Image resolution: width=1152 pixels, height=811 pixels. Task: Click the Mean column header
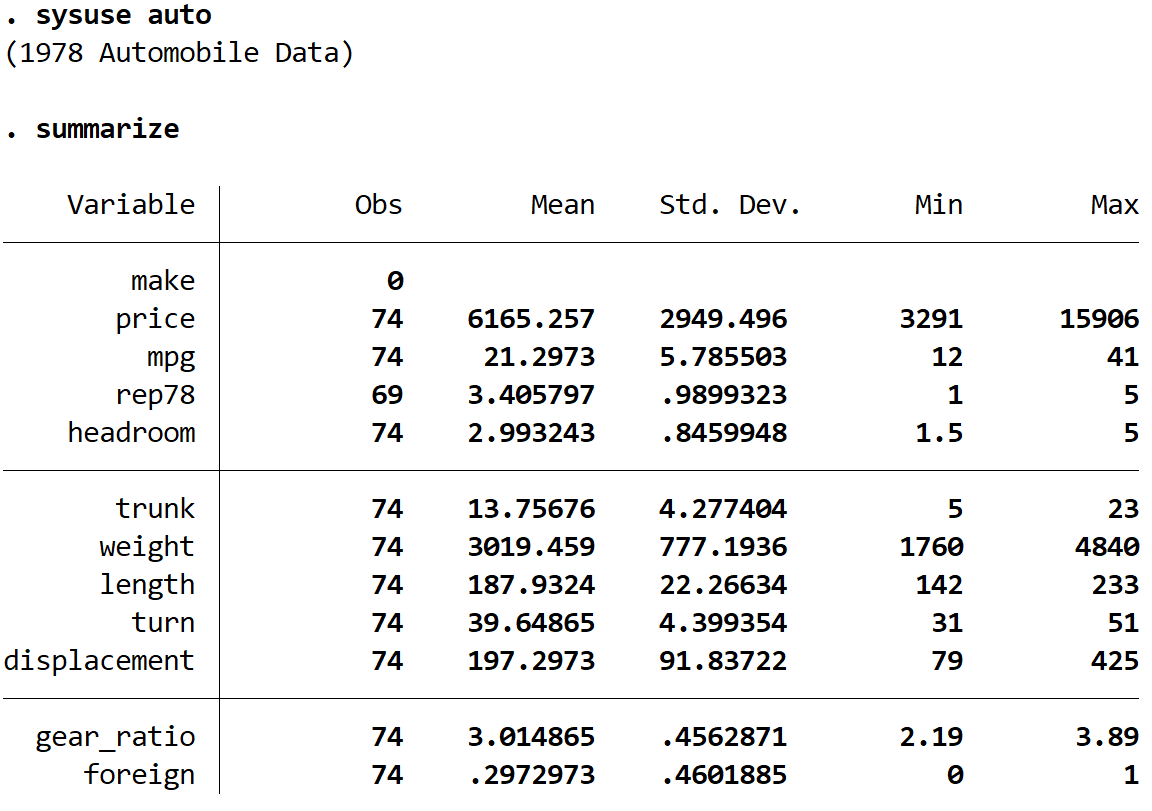[562, 204]
